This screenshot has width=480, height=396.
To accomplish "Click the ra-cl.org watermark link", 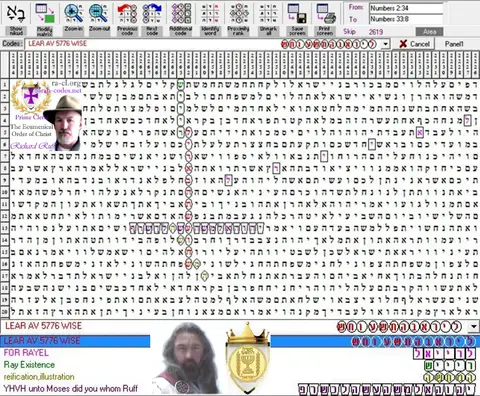I will (66, 83).
